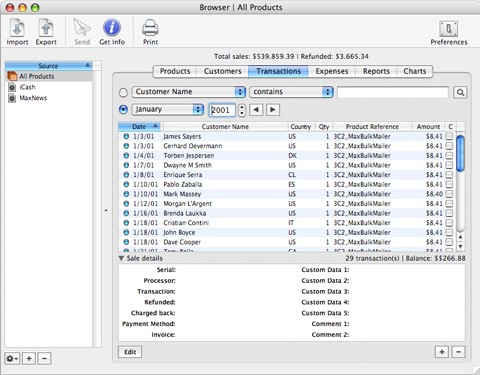Click the blue status icon for Enrique Serra
Image resolution: width=480 pixels, height=375 pixels.
[126, 175]
